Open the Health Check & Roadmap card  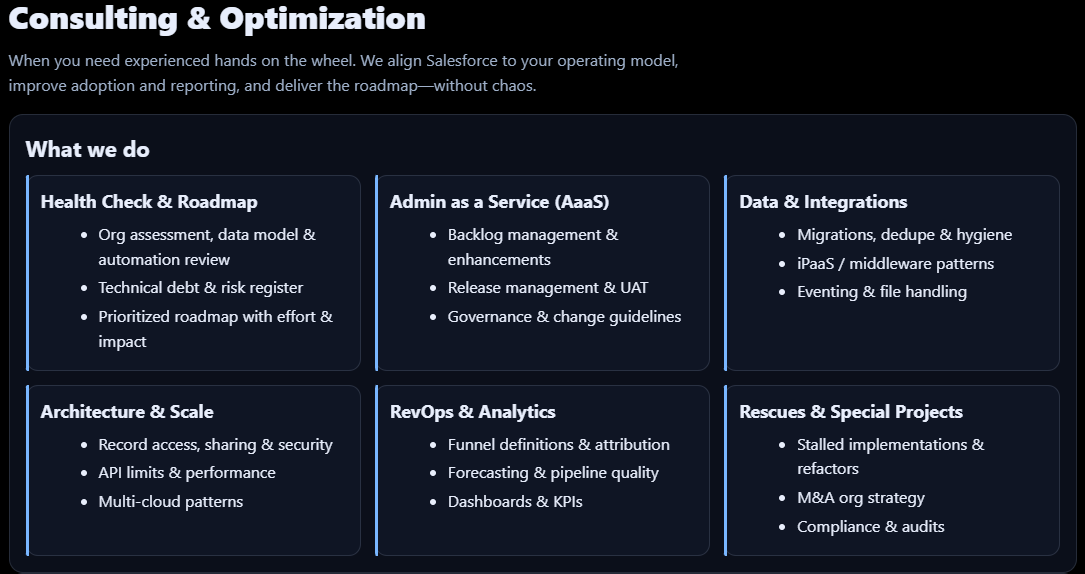pyautogui.click(x=149, y=202)
